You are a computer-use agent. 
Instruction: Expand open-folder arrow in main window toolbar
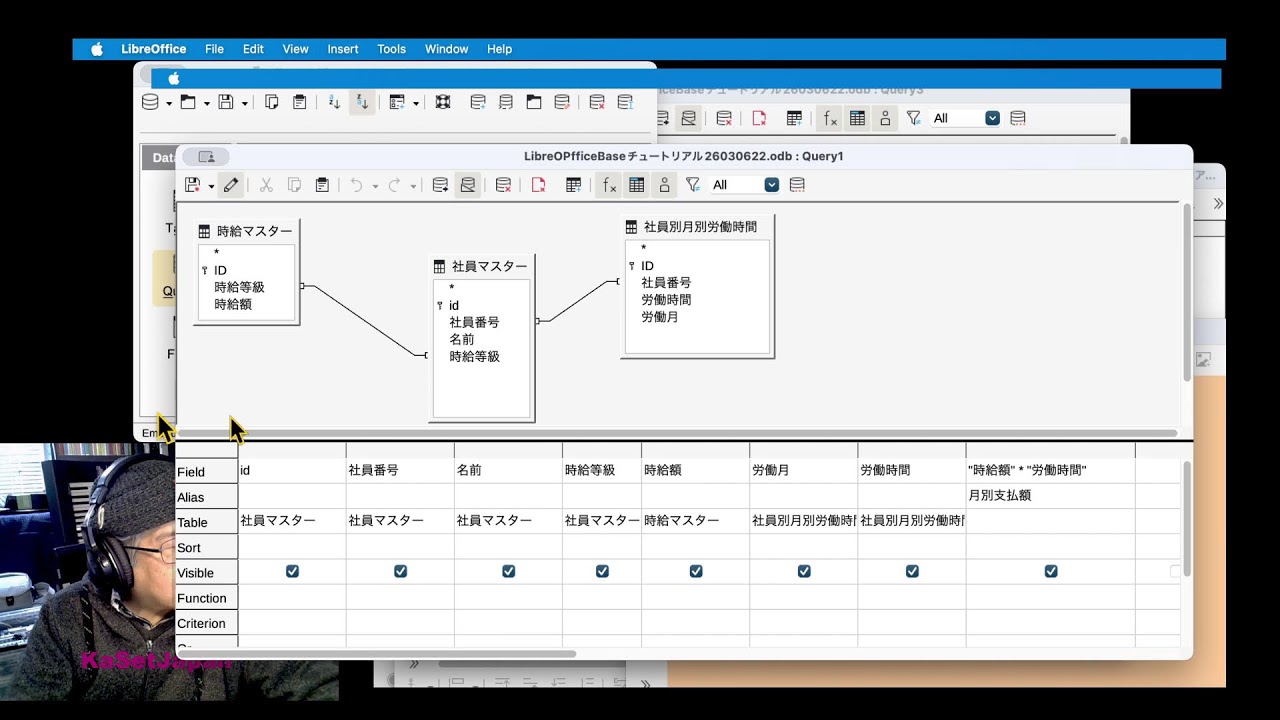click(207, 103)
